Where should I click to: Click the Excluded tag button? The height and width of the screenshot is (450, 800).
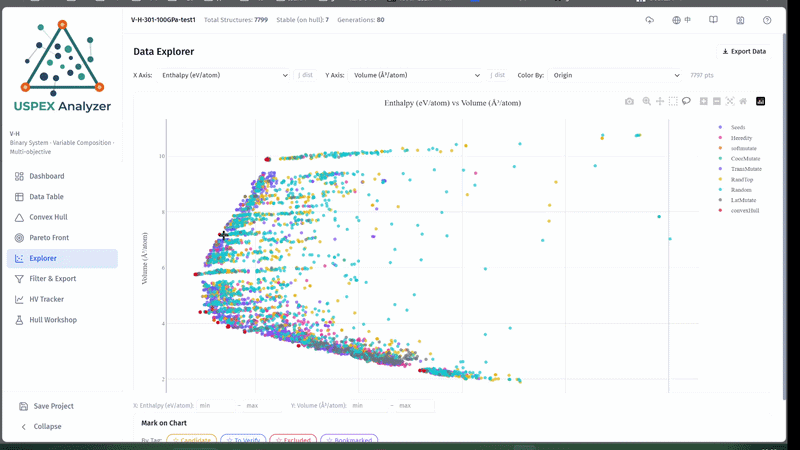pos(293,439)
